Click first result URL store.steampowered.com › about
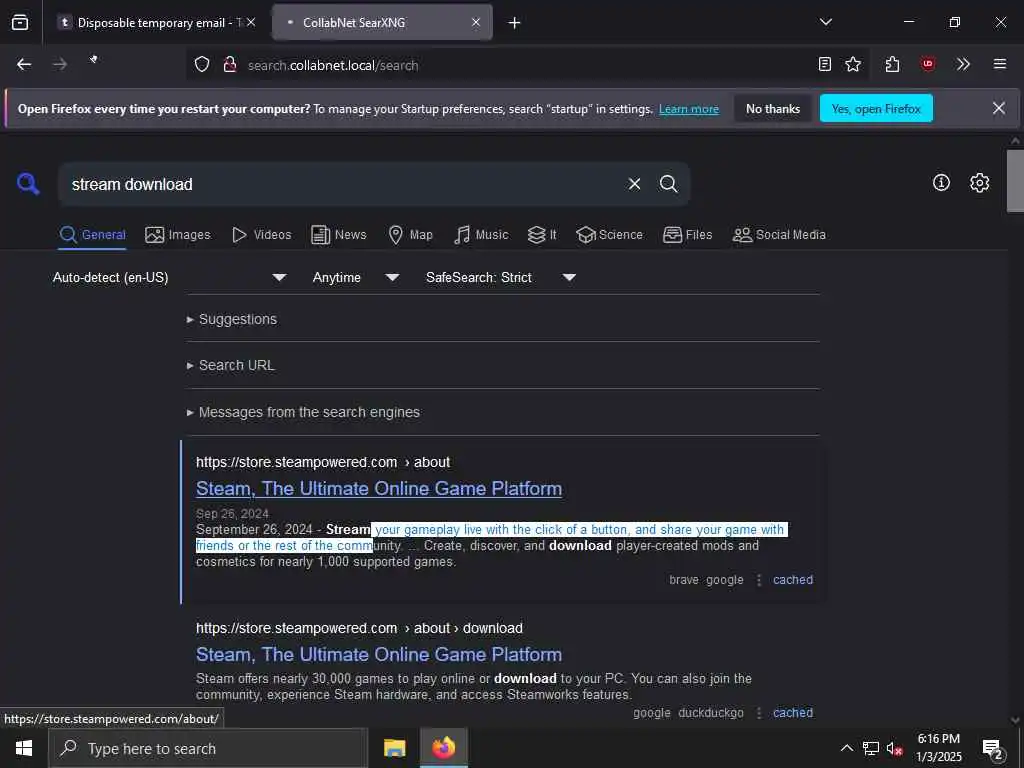The height and width of the screenshot is (768, 1024). [323, 462]
